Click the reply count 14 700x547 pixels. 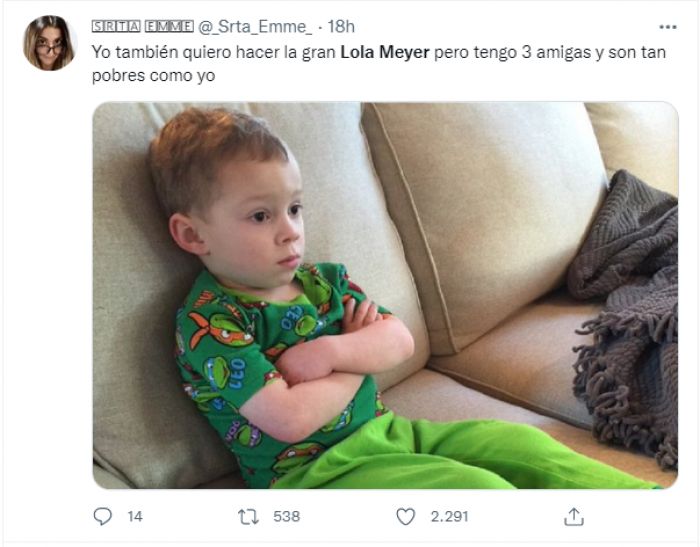(134, 516)
